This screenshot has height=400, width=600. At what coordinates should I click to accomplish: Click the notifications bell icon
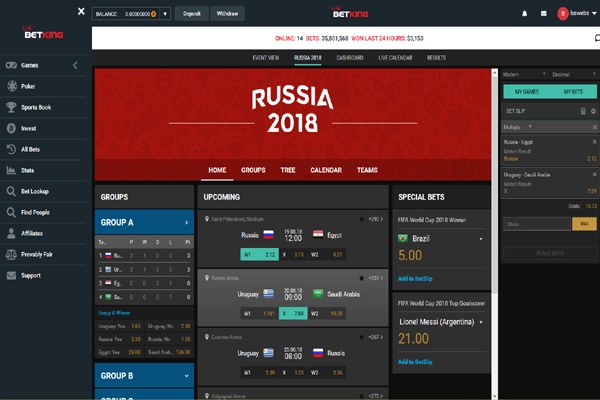525,13
